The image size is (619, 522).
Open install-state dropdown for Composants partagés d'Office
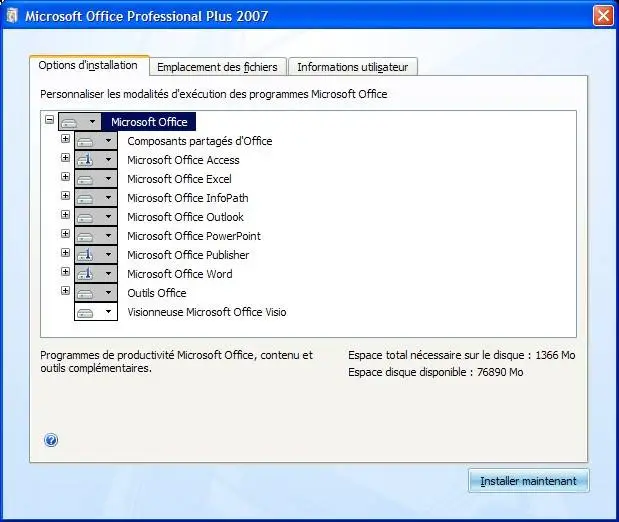pyautogui.click(x=96, y=141)
